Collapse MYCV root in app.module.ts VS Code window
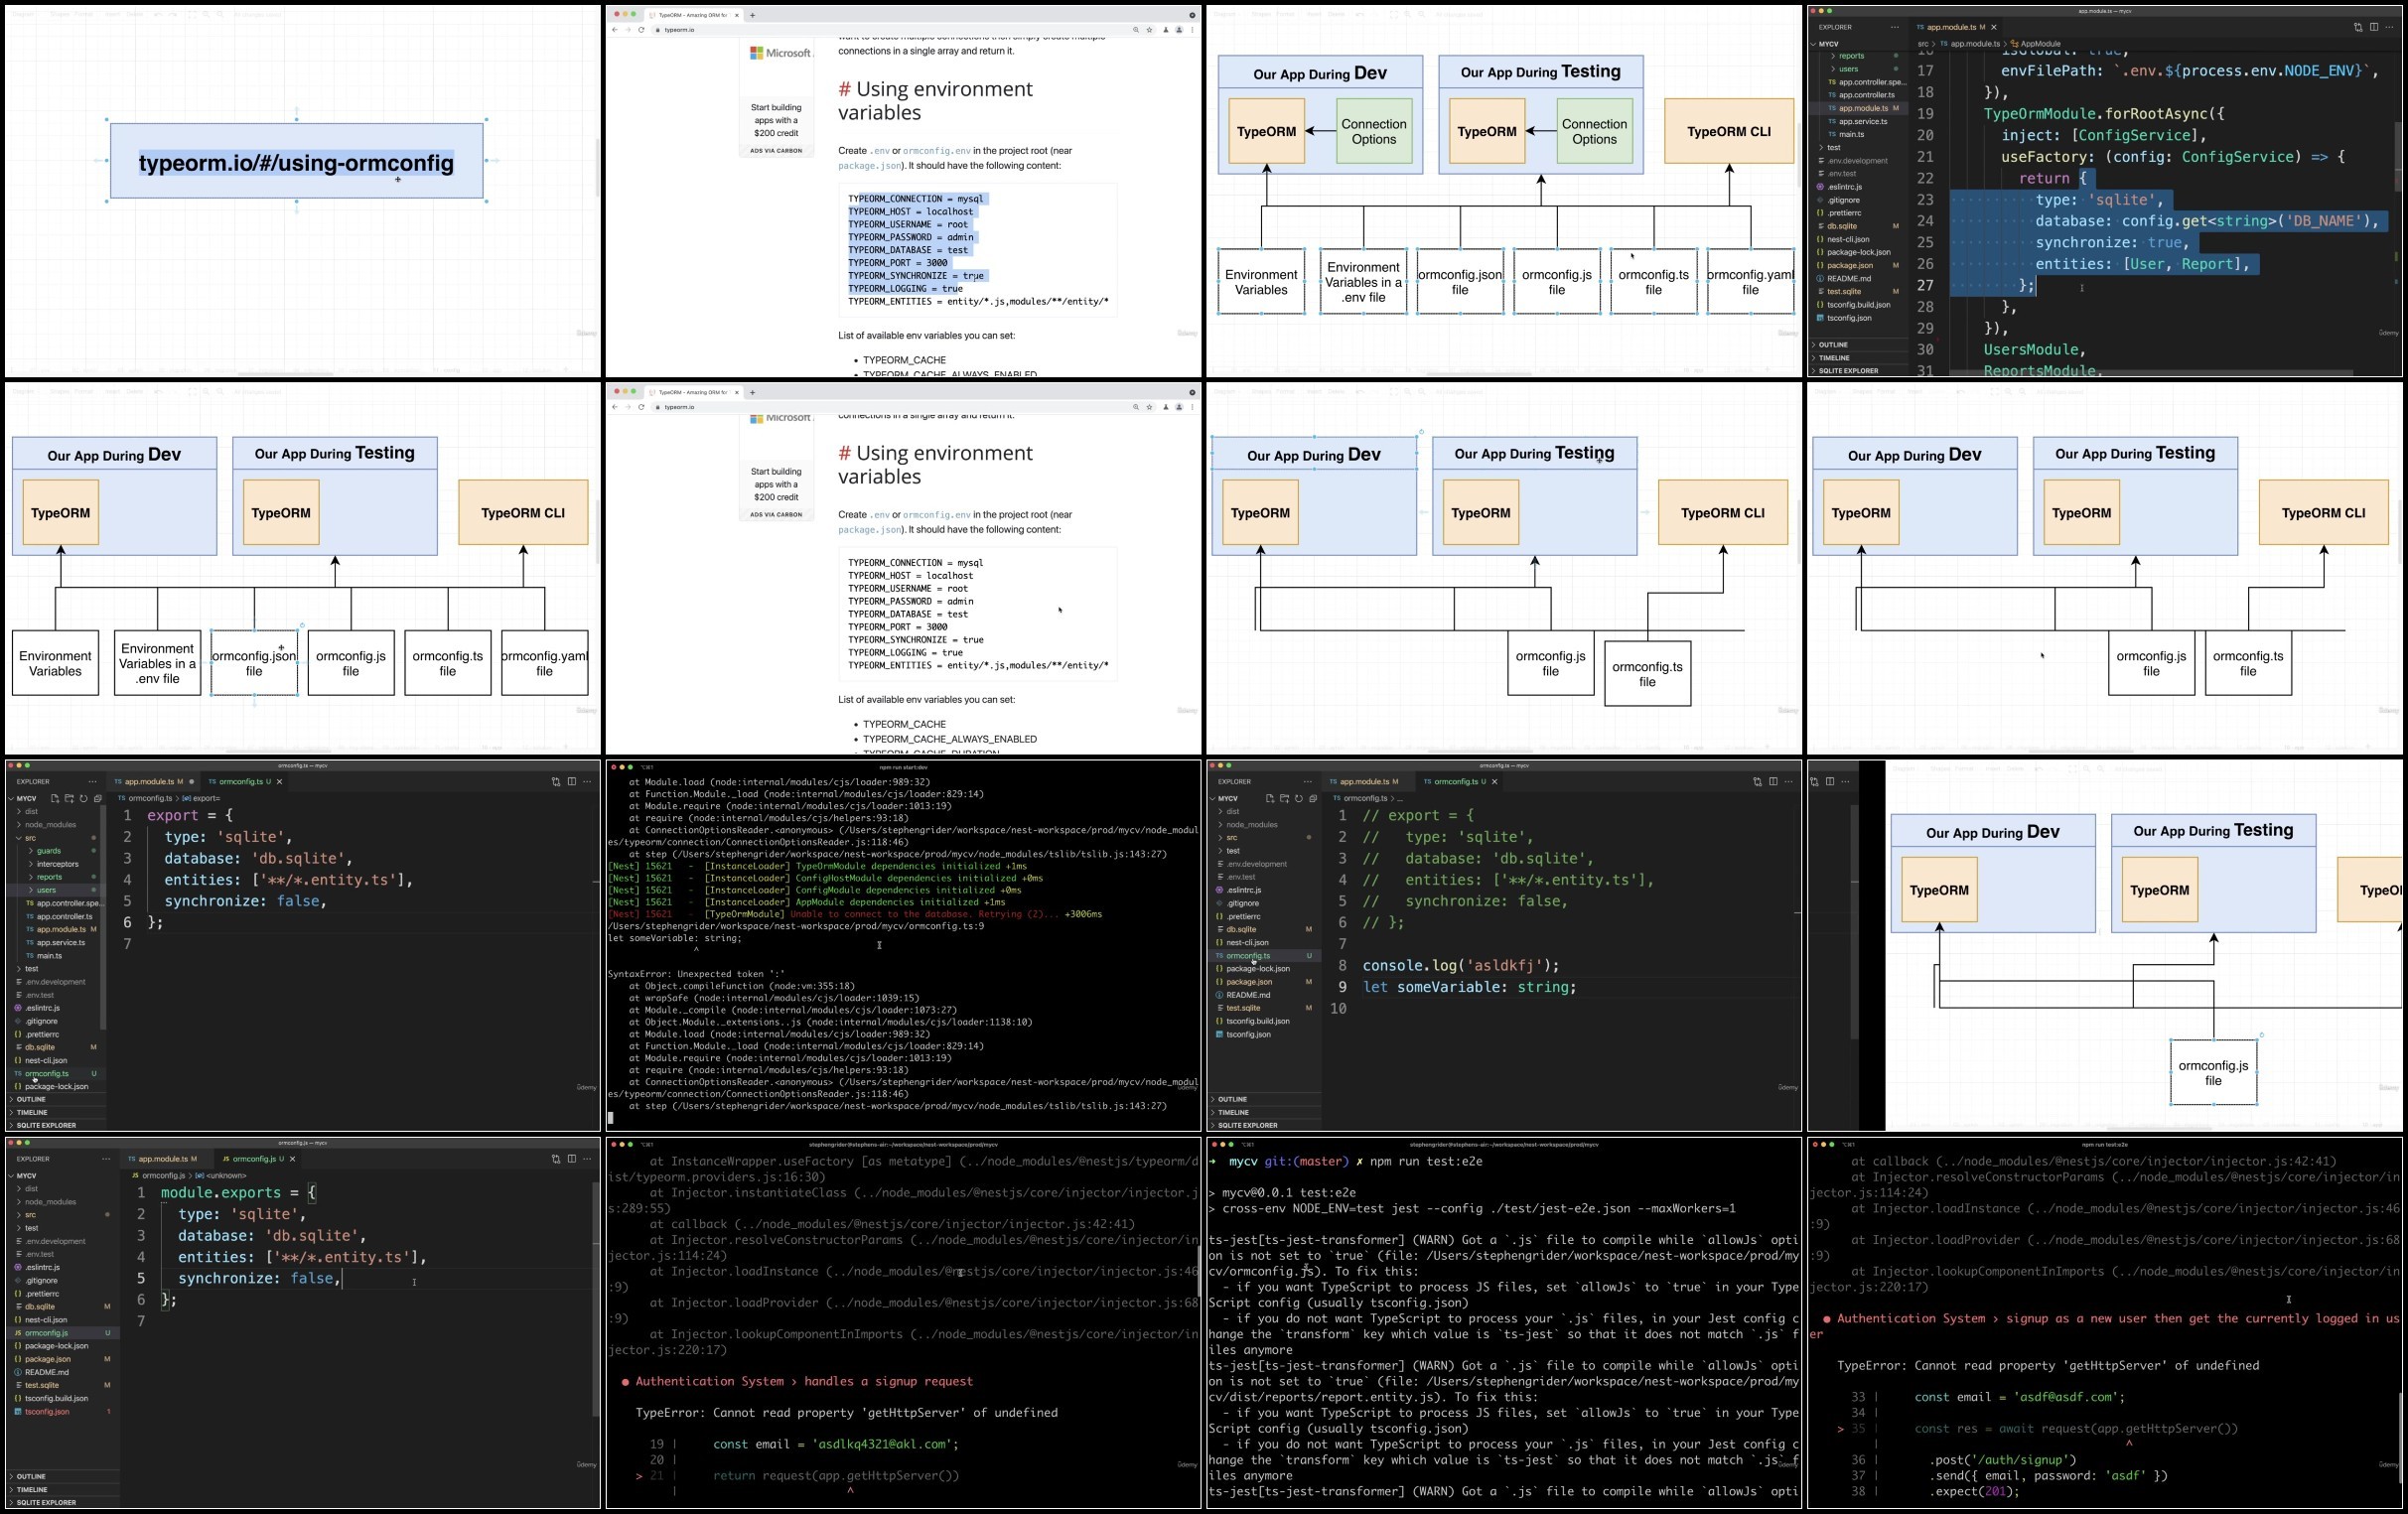The width and height of the screenshot is (2408, 1514). 1828,44
